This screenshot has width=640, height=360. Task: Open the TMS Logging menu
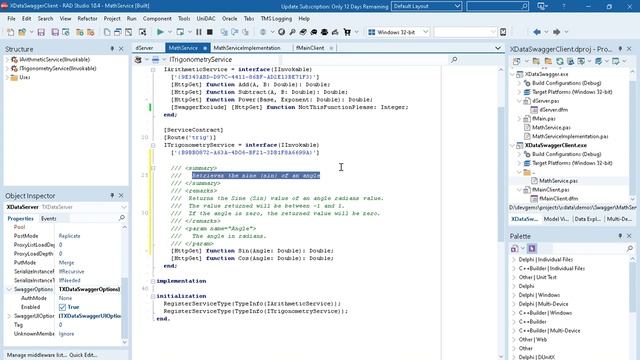pyautogui.click(x=276, y=19)
